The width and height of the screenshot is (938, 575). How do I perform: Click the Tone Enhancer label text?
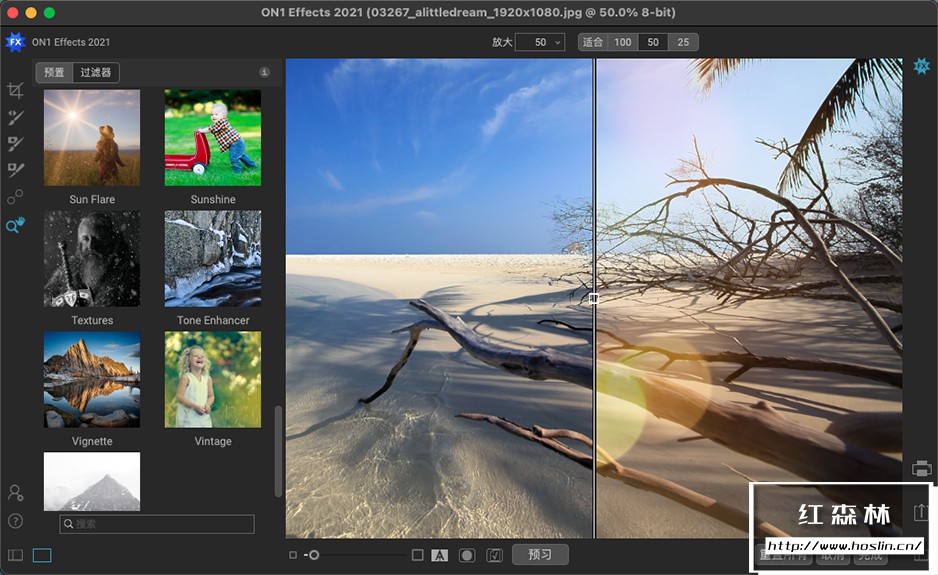pyautogui.click(x=213, y=320)
